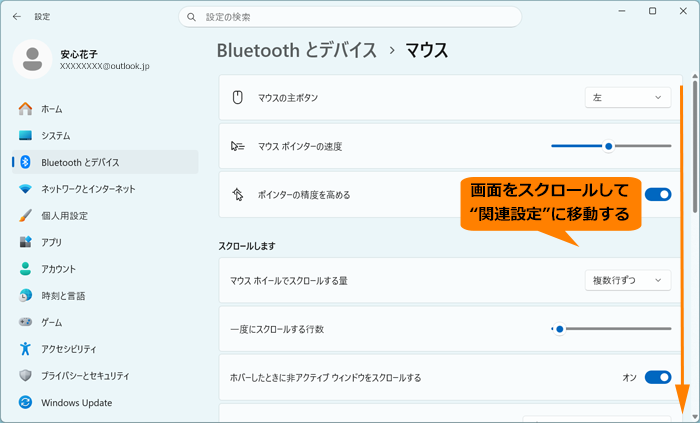Open アプリ settings
The height and width of the screenshot is (423, 700).
pos(105,242)
